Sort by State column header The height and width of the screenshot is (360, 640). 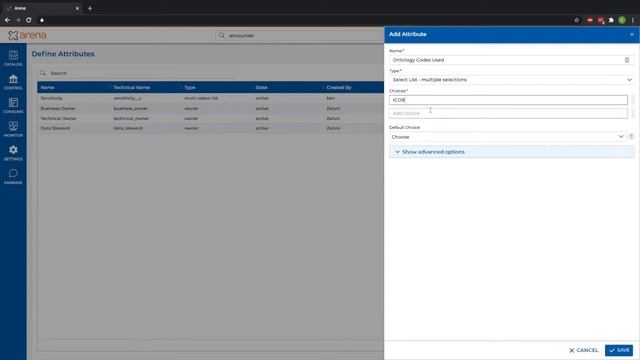coord(261,87)
